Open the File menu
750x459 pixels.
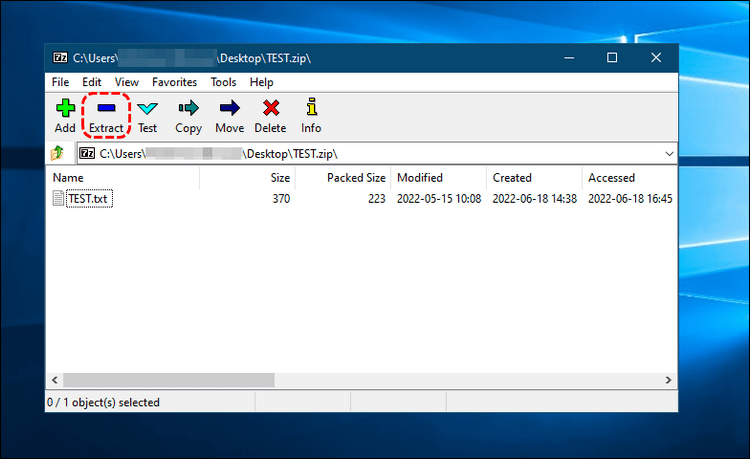pyautogui.click(x=60, y=82)
